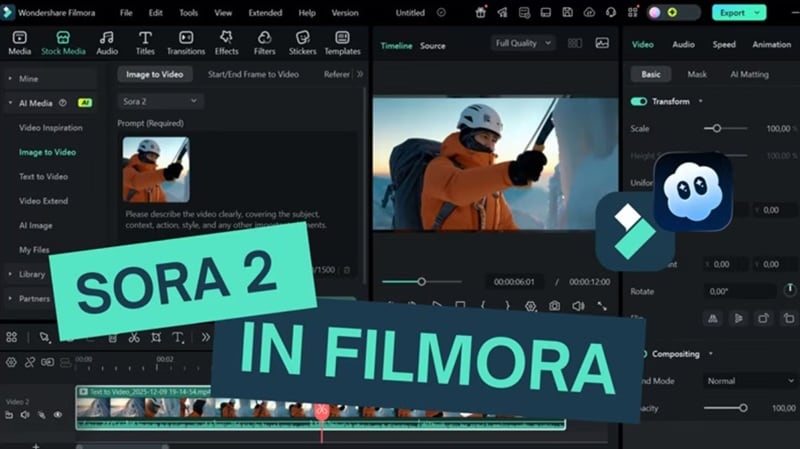Open the Mask sub-tab
The height and width of the screenshot is (449, 800).
pos(697,74)
